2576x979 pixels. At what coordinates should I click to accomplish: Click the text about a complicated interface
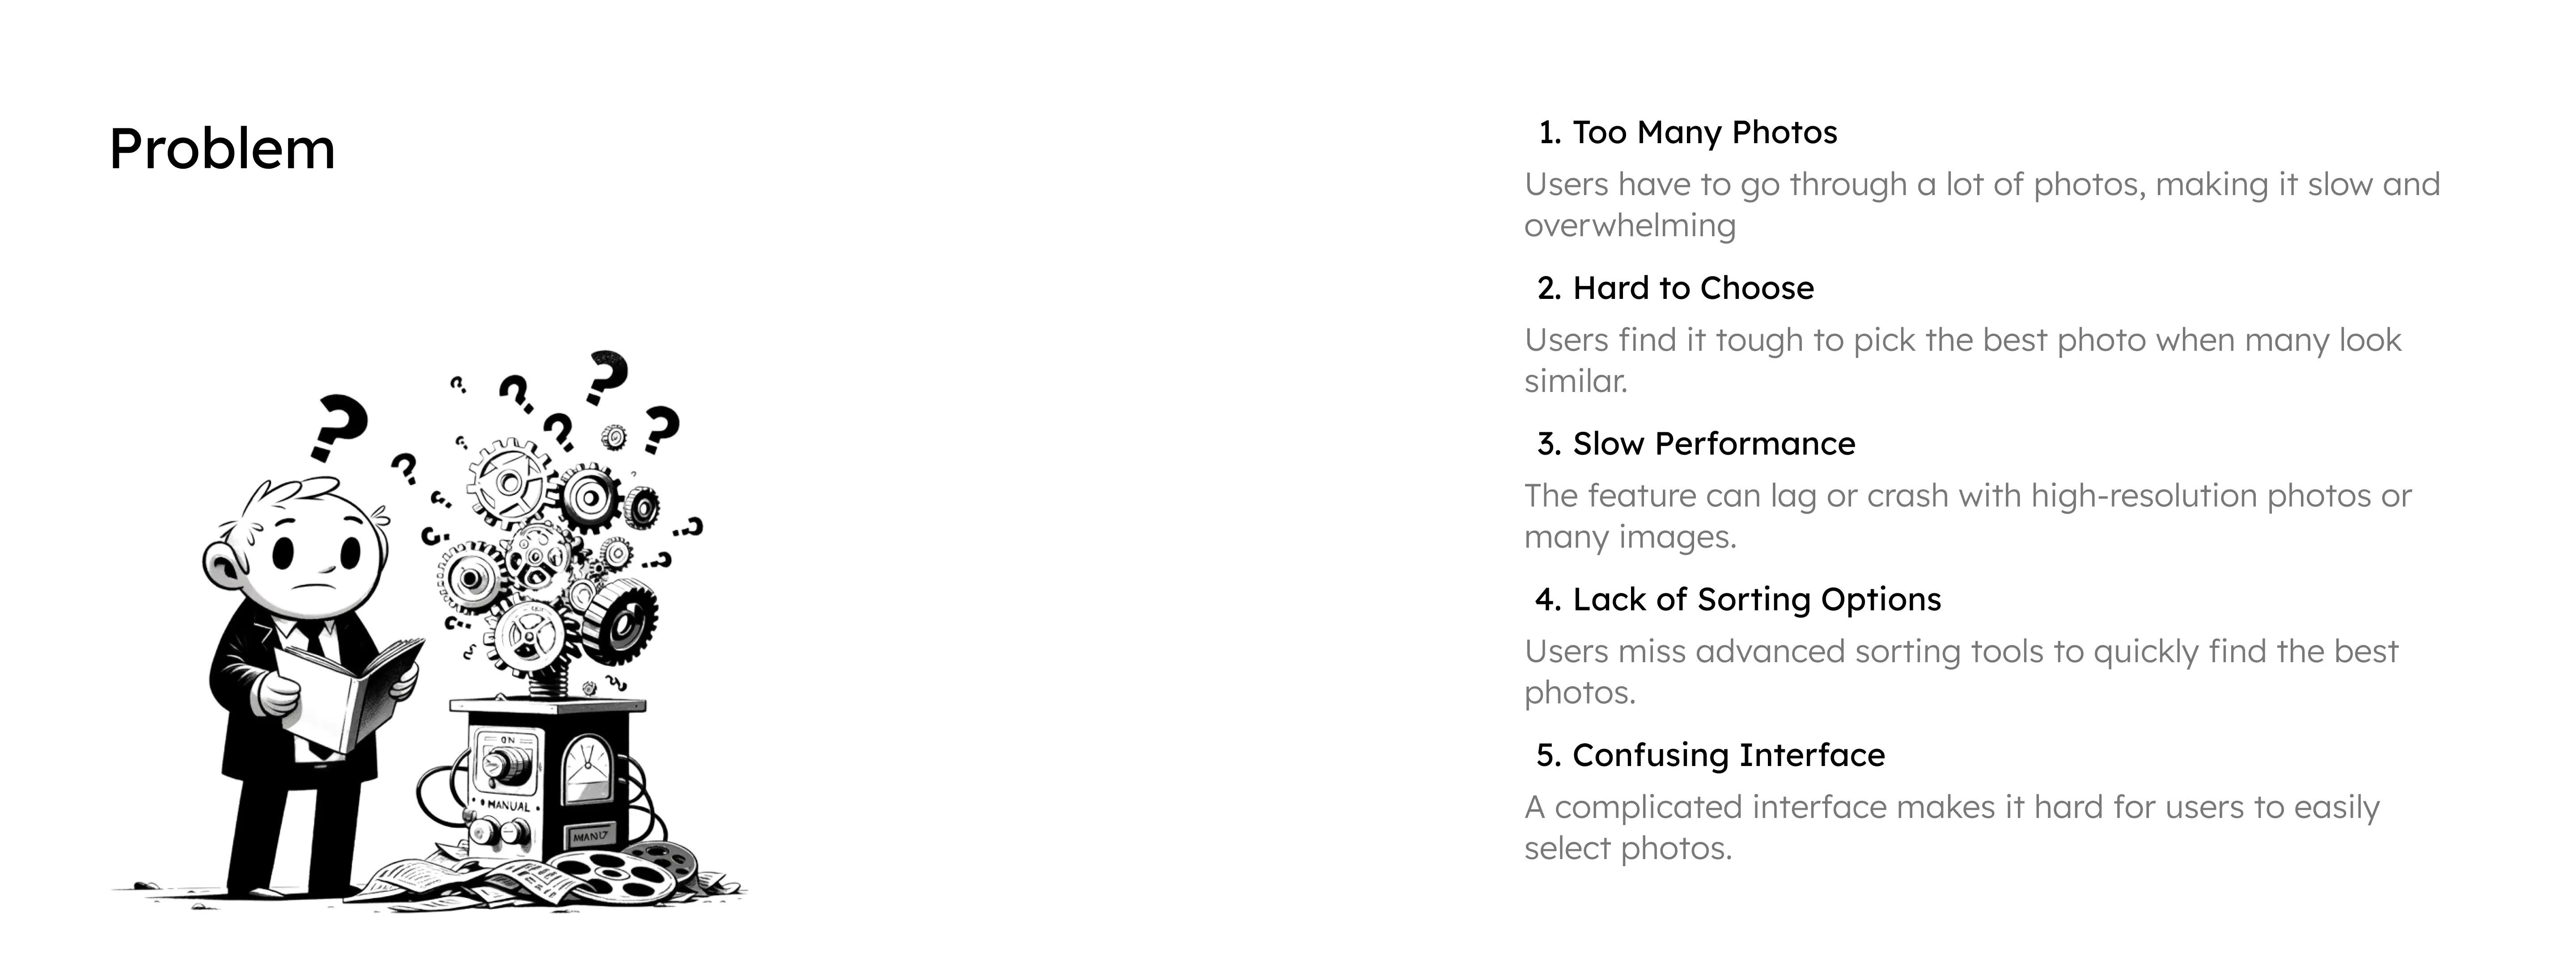pos(1951,827)
